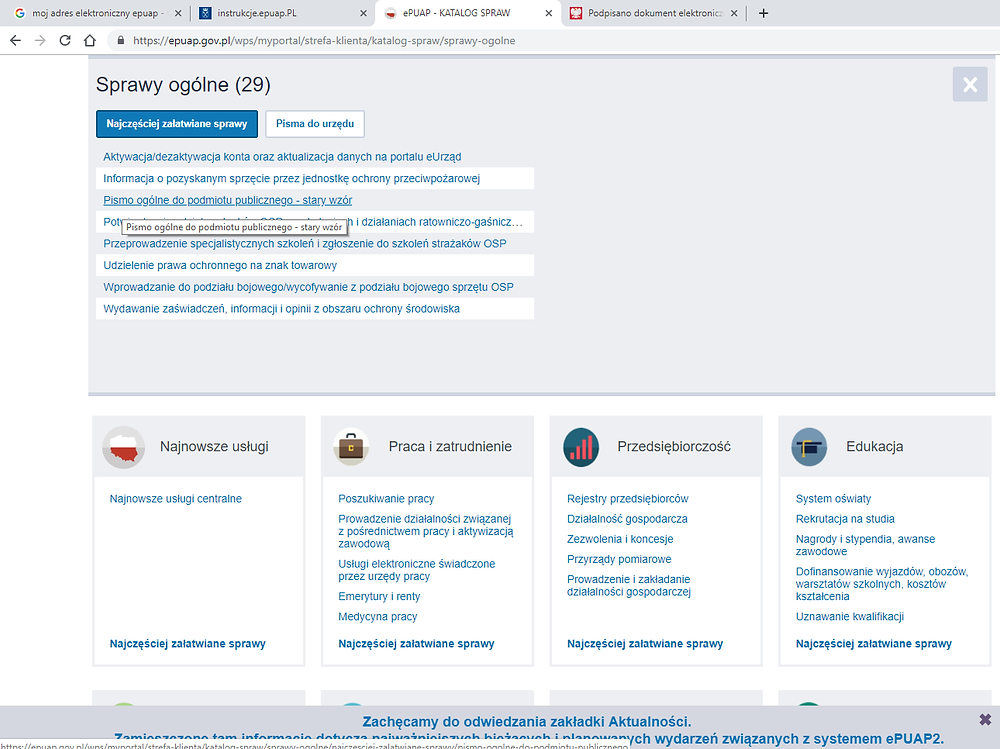Image resolution: width=1000 pixels, height=749 pixels.
Task: Open 'Uznawanie kwalifikacji' link
Action: [x=849, y=617]
